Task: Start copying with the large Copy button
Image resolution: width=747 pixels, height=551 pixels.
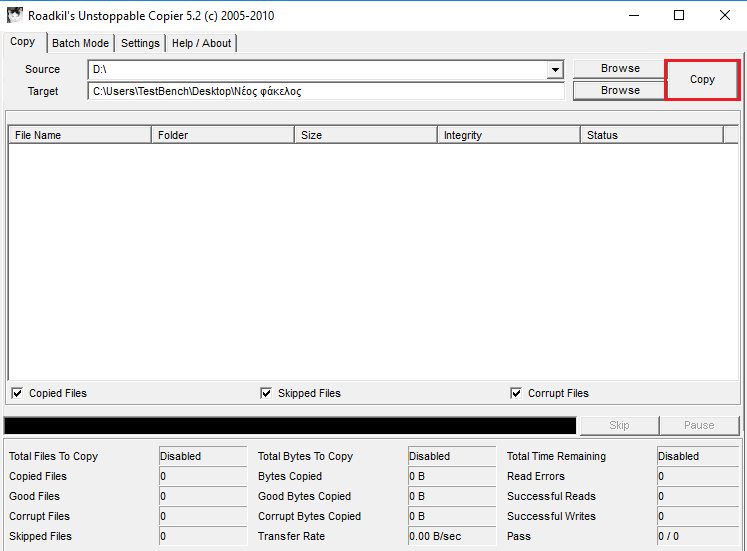Action: tap(702, 80)
